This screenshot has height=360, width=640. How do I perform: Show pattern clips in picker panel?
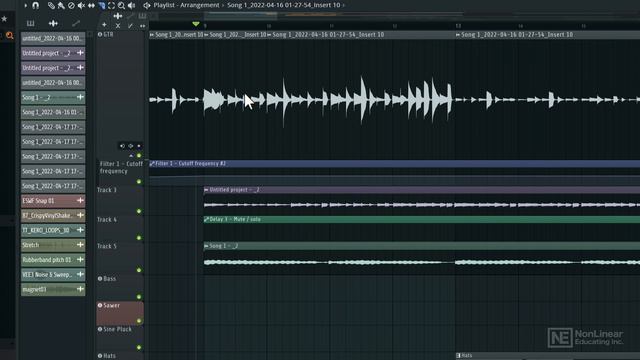[30, 23]
